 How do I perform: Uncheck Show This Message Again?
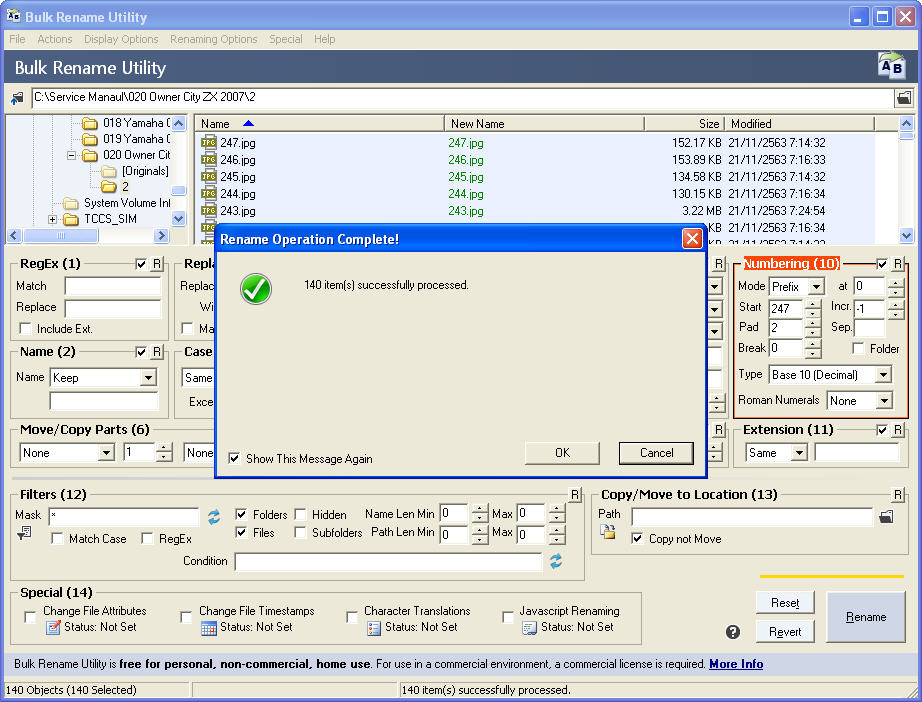click(234, 458)
